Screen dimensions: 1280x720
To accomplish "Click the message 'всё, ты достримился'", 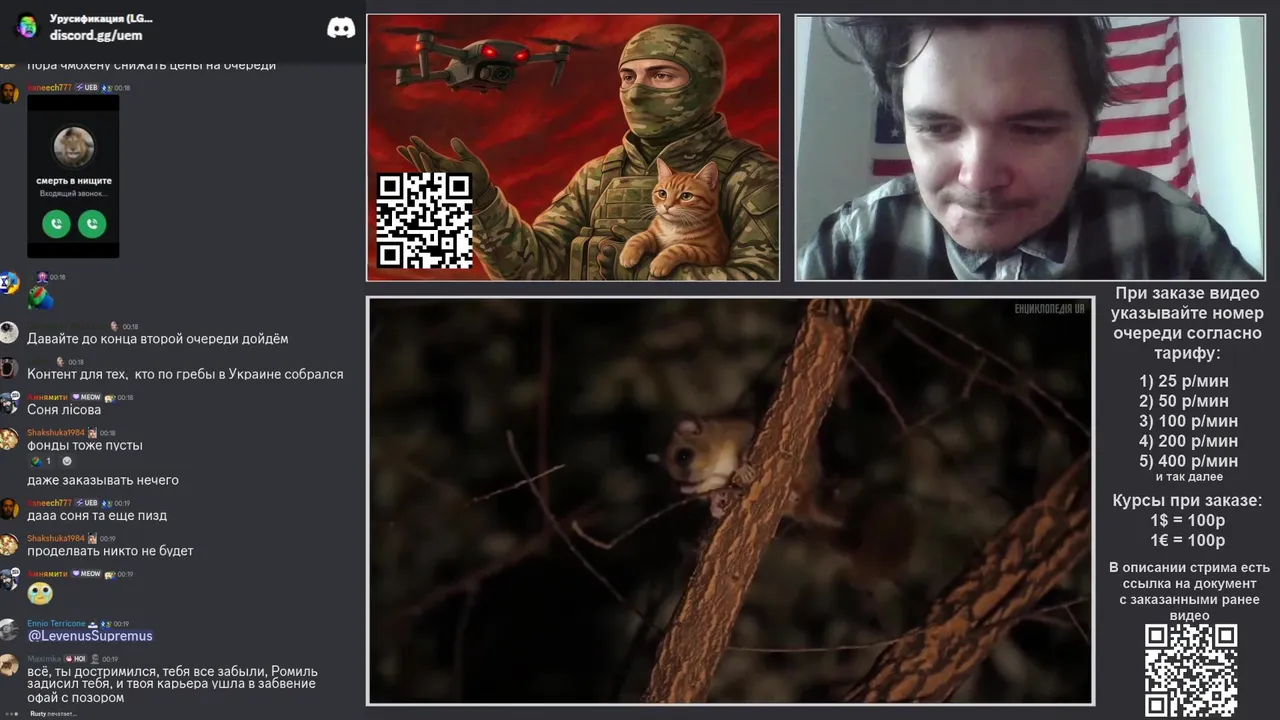I will [172, 684].
